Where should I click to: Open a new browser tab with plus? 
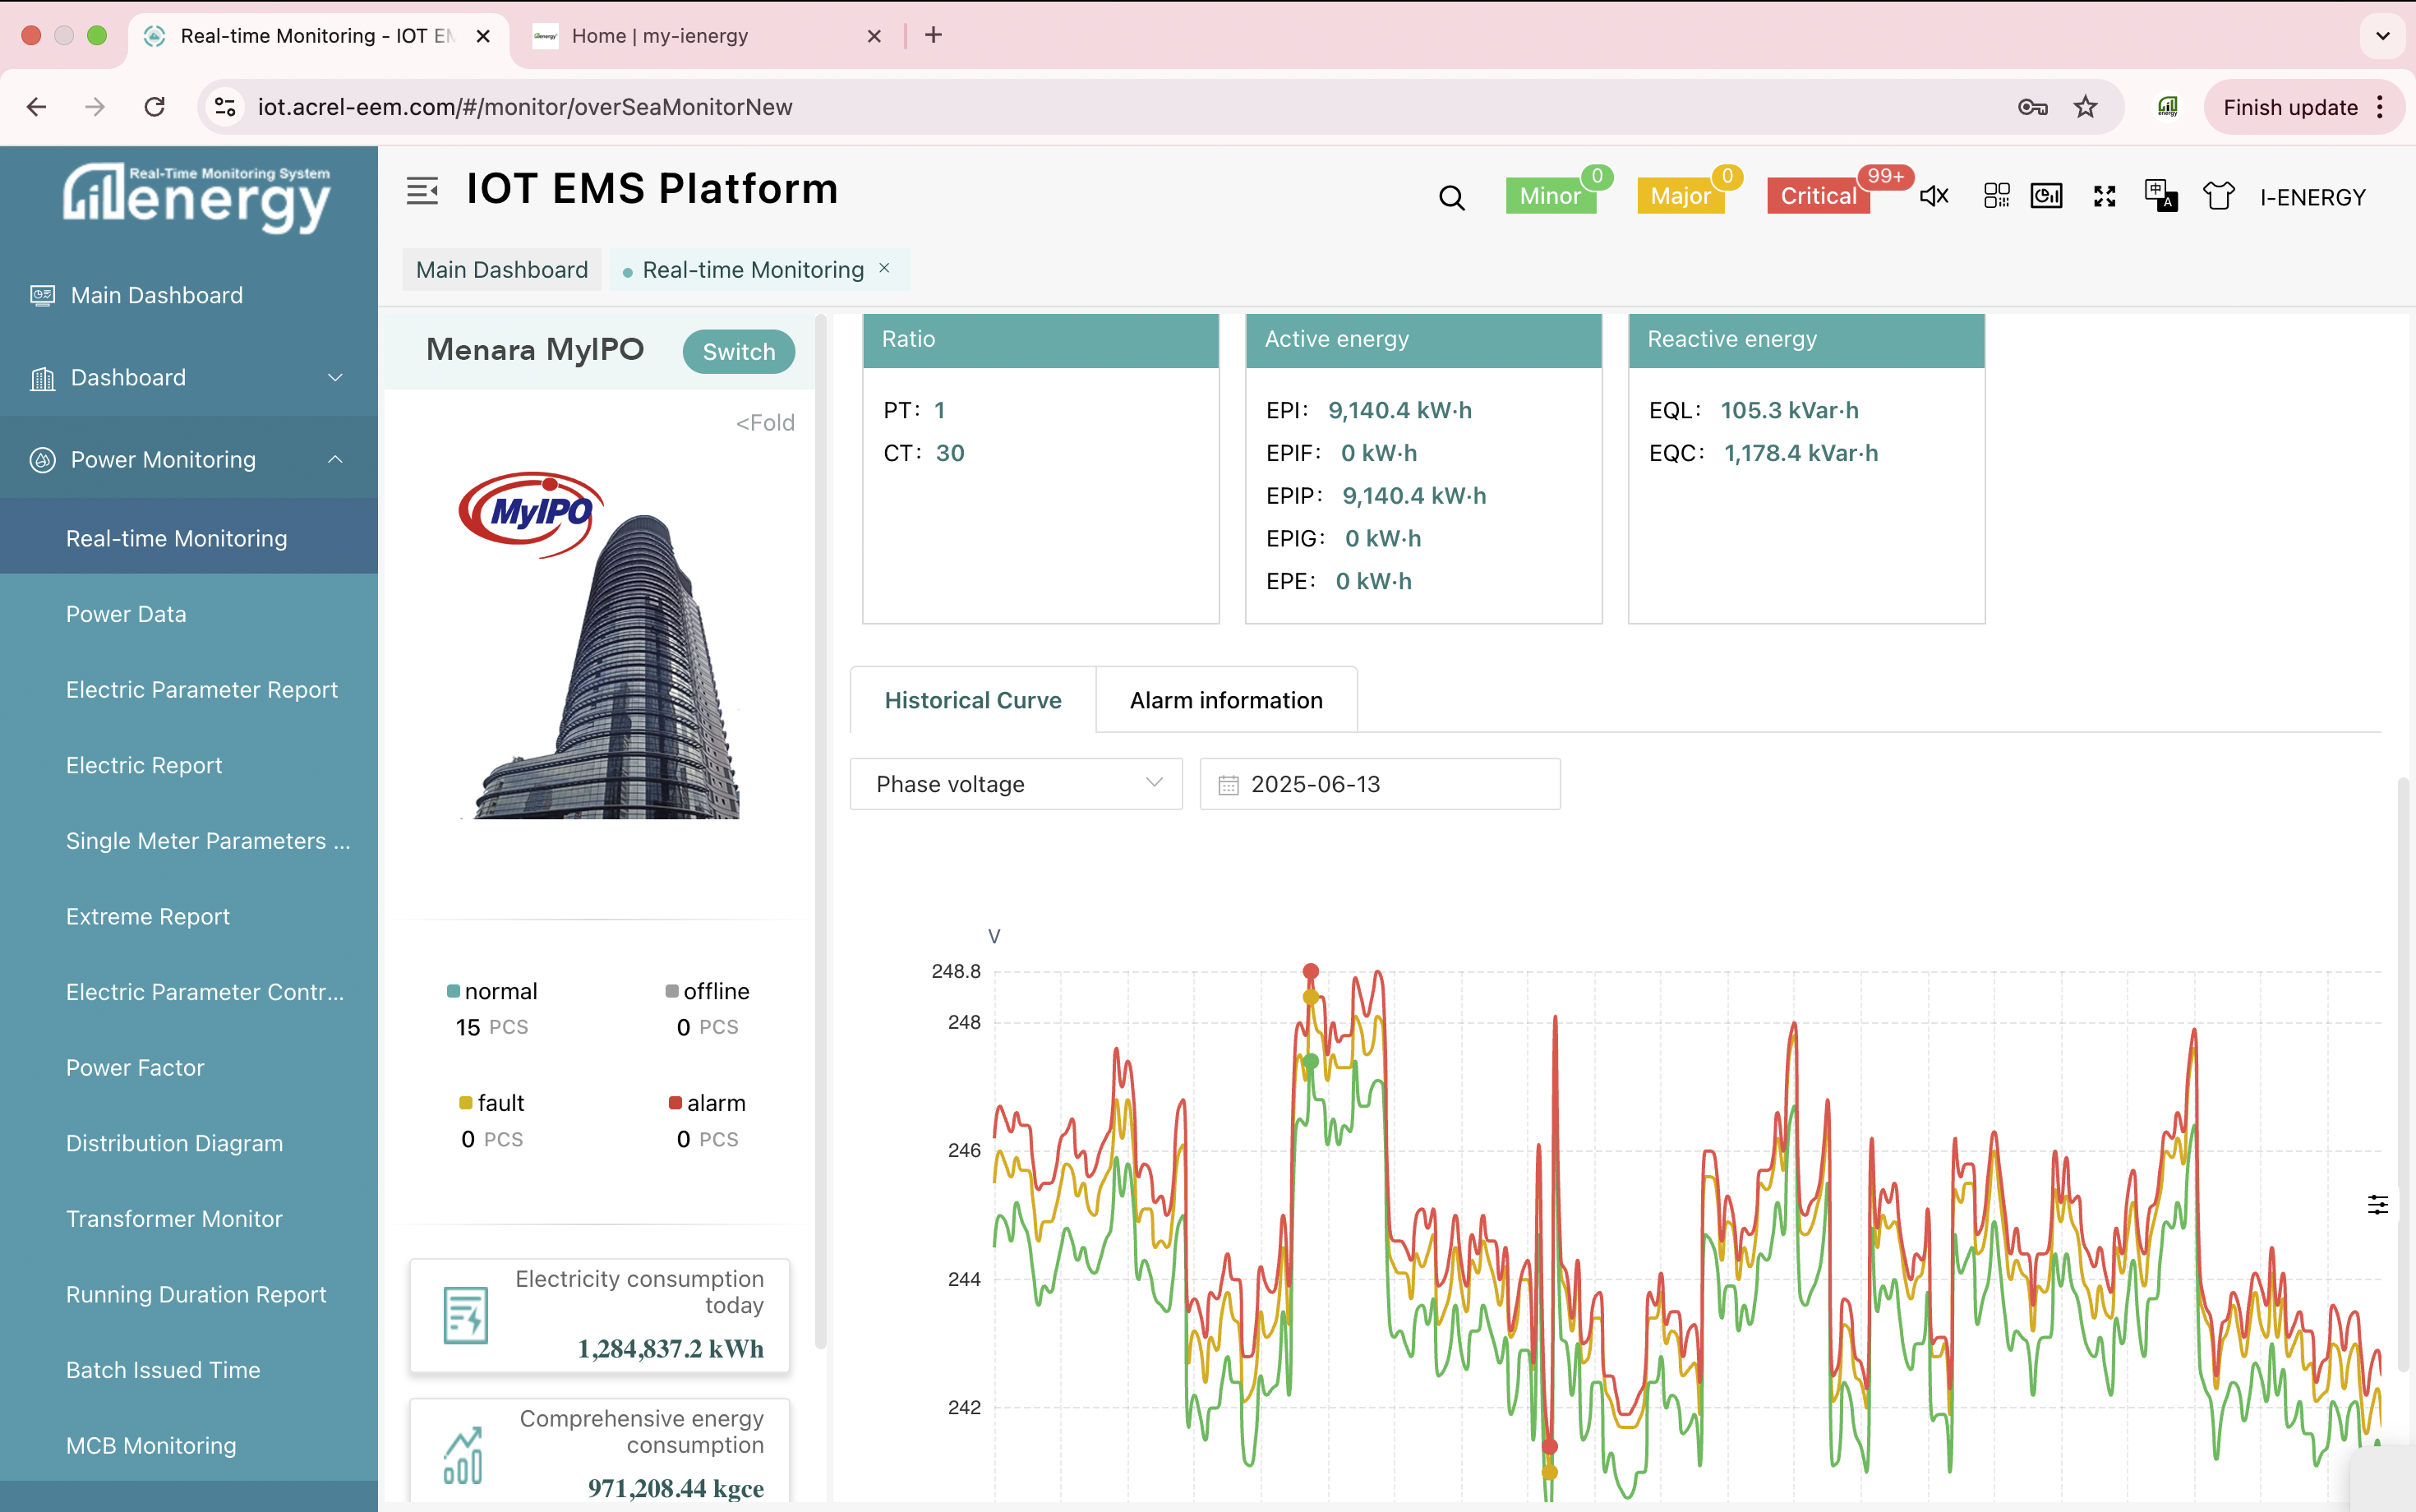(x=933, y=35)
